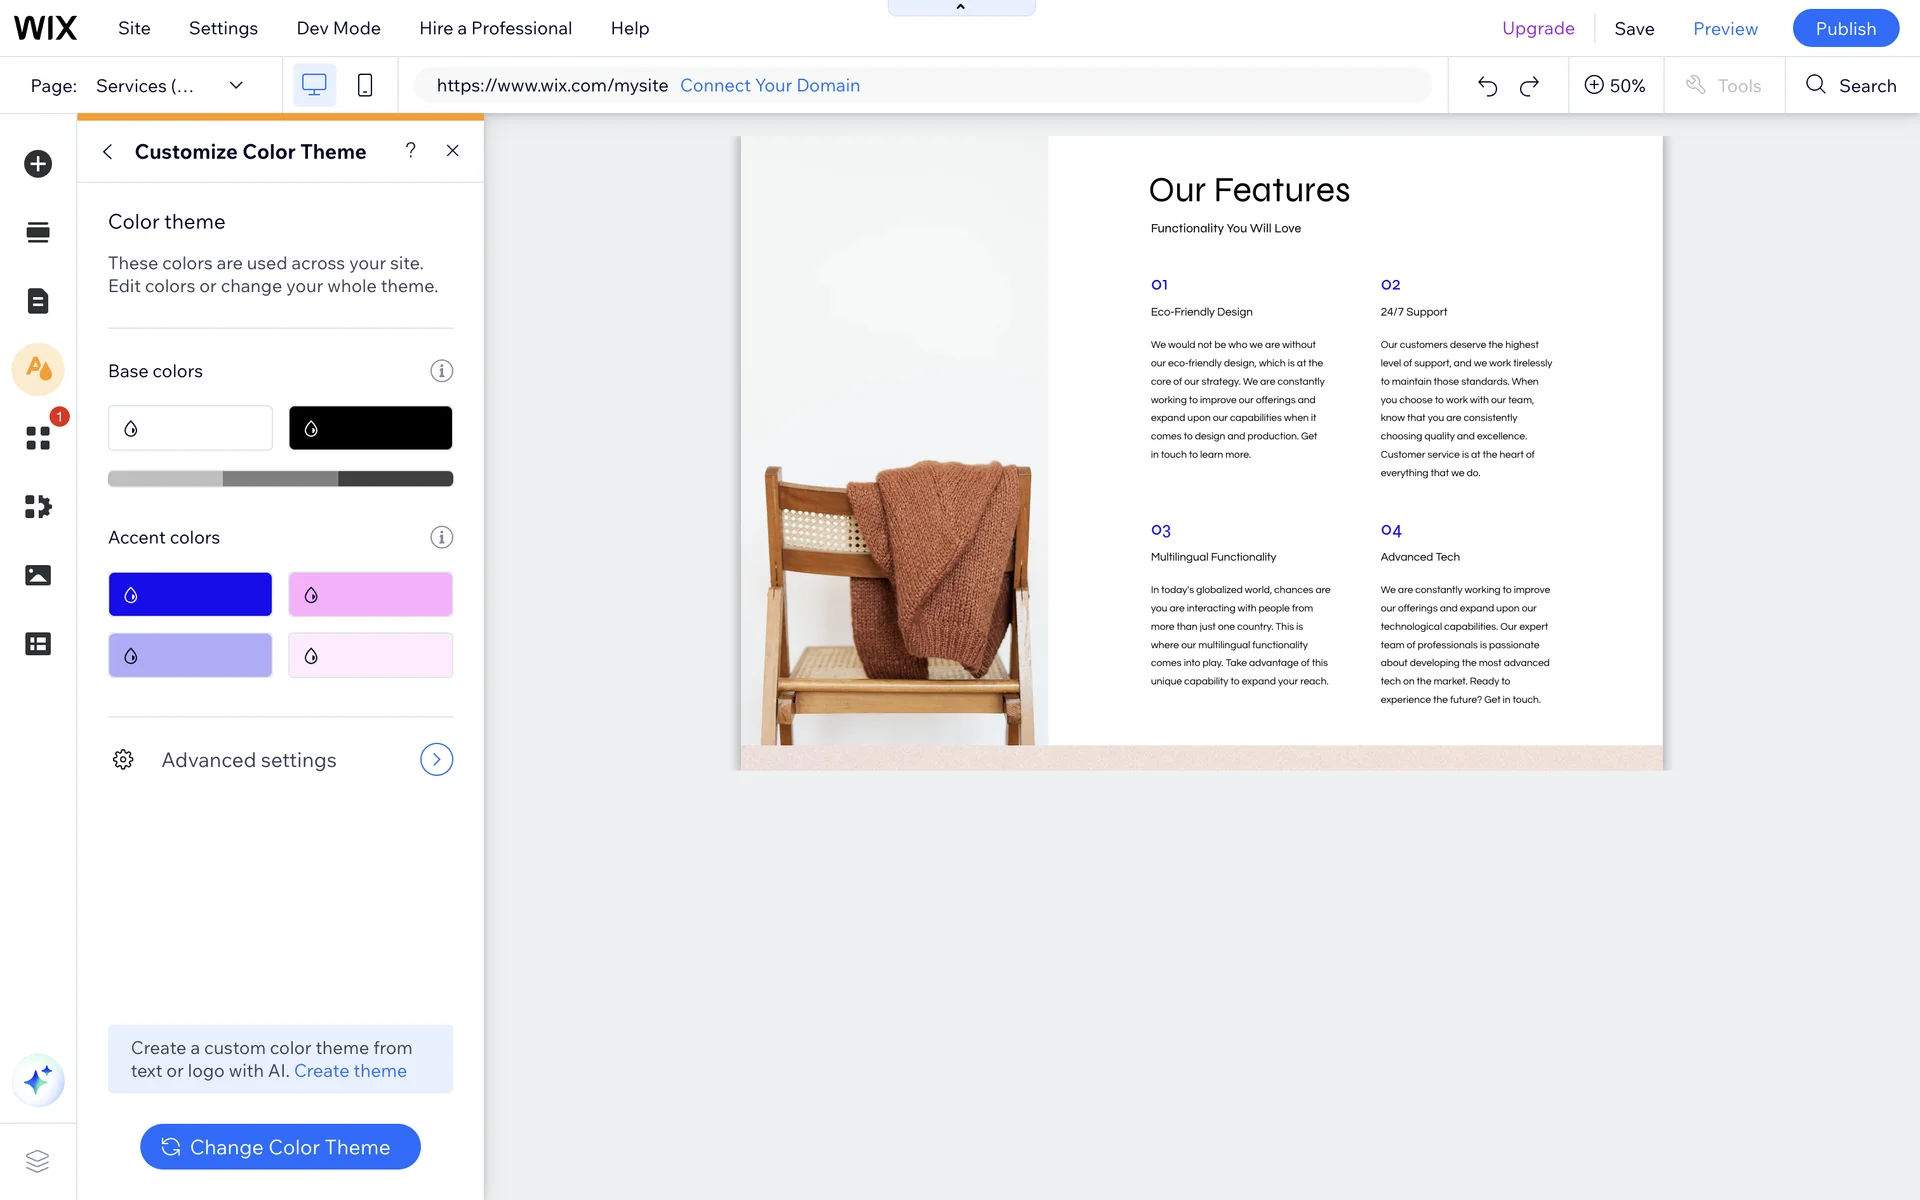Image resolution: width=1920 pixels, height=1200 pixels.
Task: Open the Dev Mode menu
Action: click(338, 28)
